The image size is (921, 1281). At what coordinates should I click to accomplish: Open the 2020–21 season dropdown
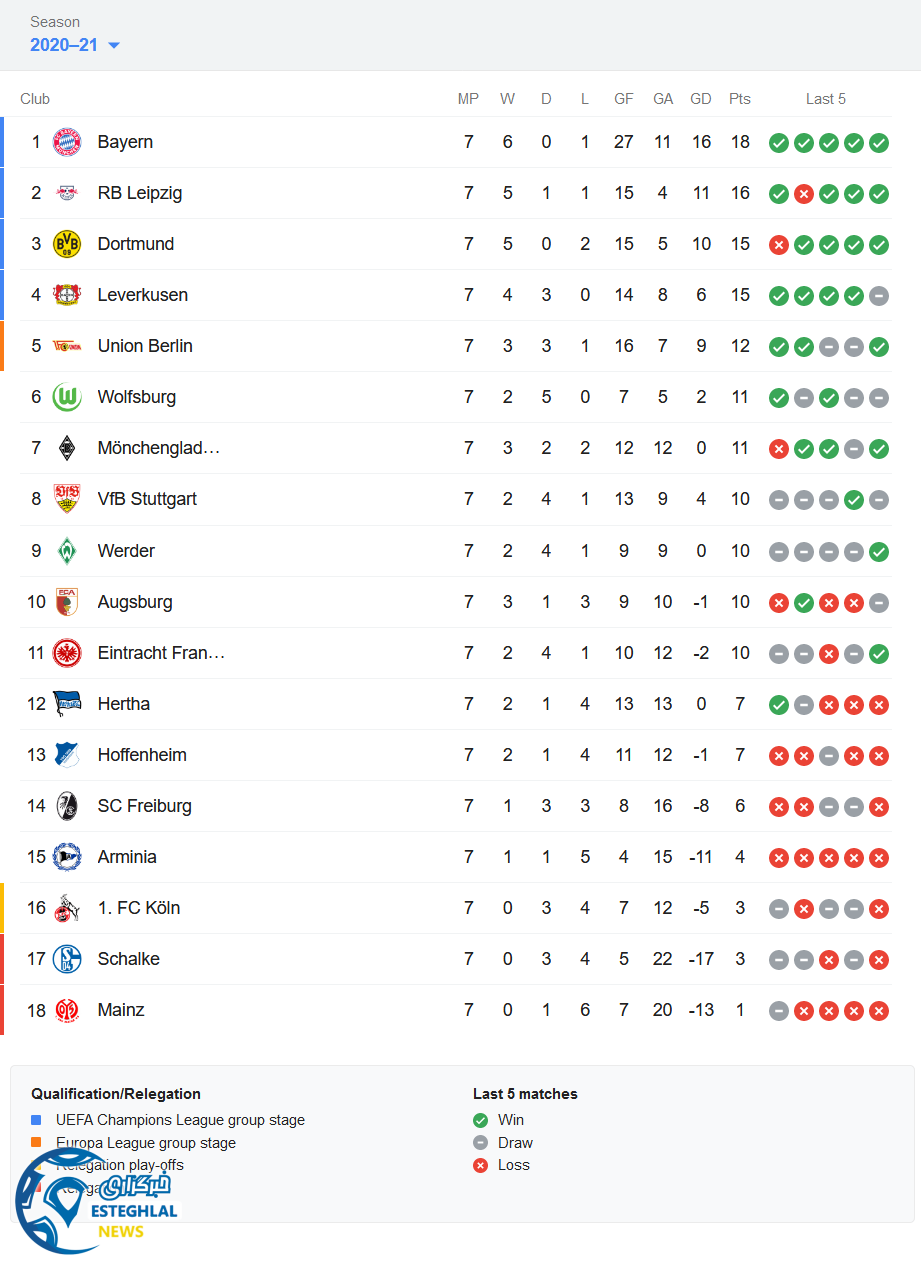64,45
